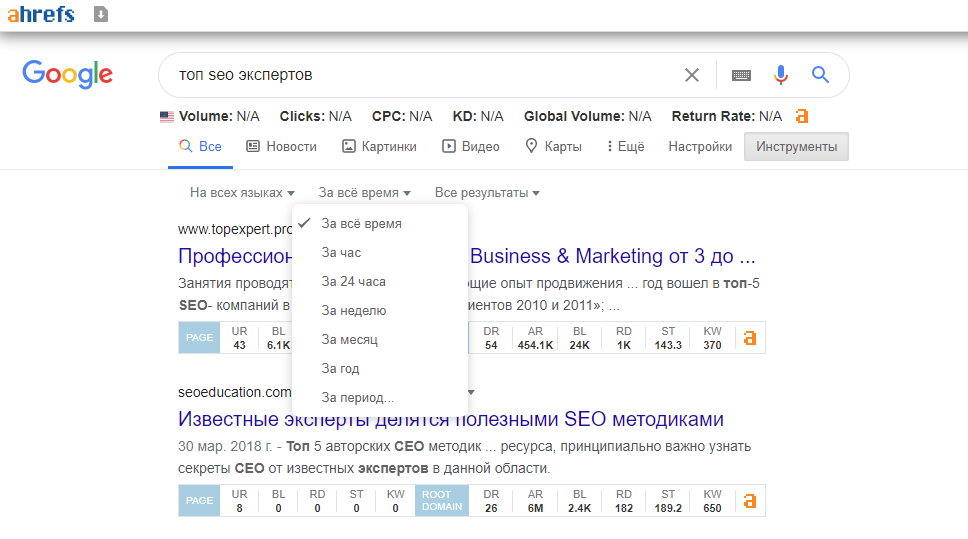This screenshot has width=968, height=539.
Task: Click the www.topexpert.pro URL text
Action: pos(235,229)
